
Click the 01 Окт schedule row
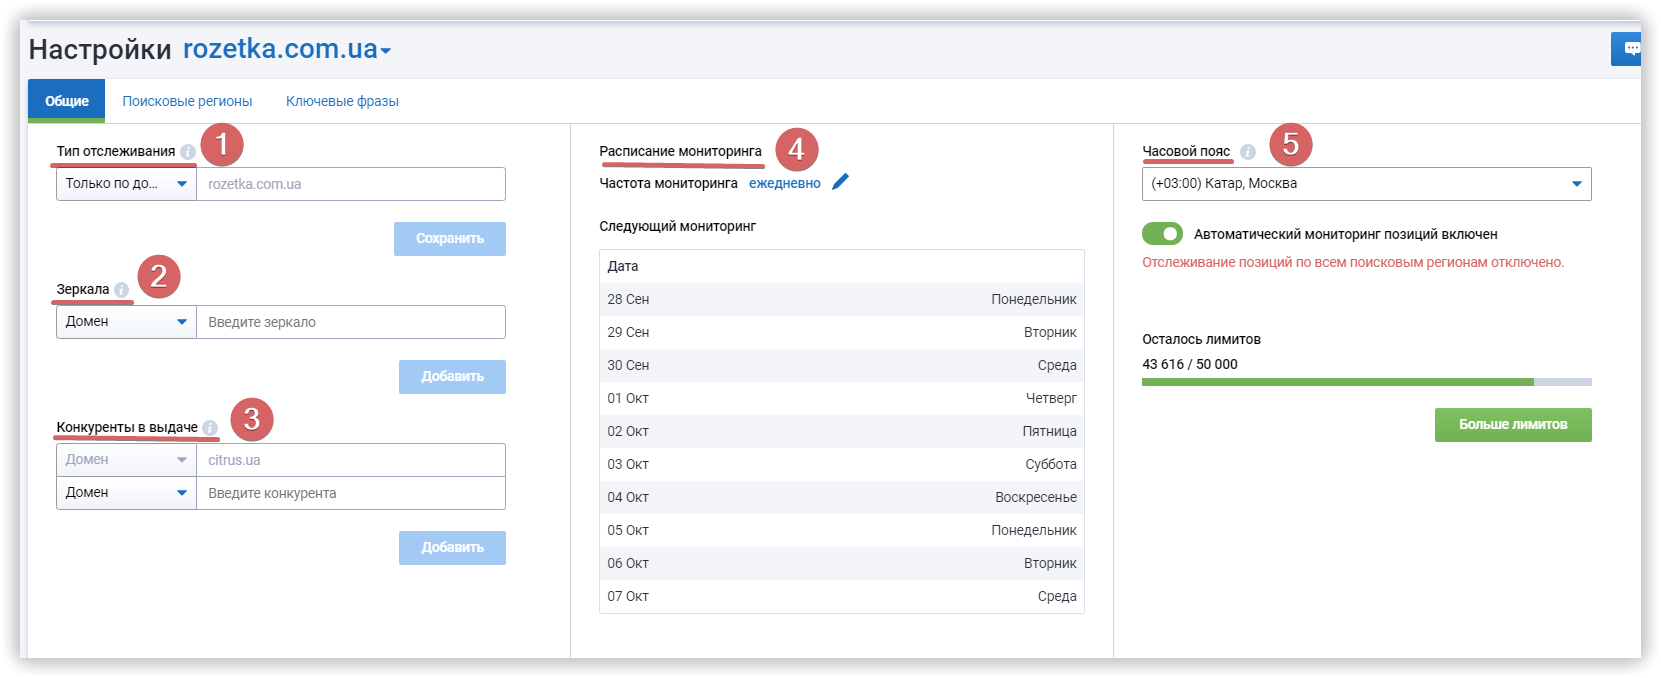(x=842, y=398)
